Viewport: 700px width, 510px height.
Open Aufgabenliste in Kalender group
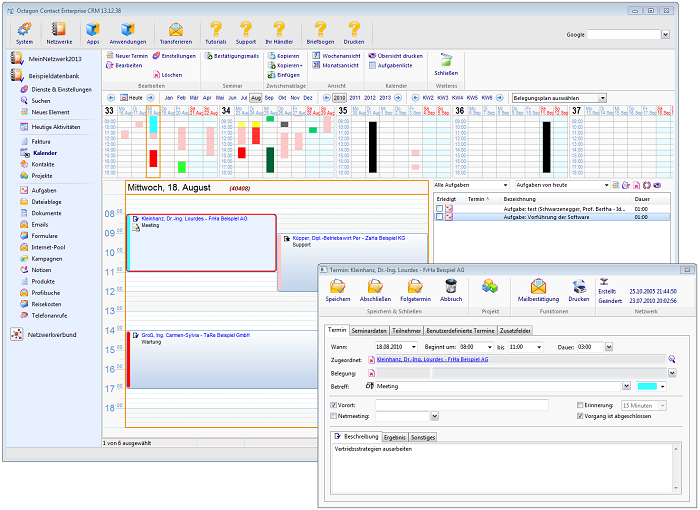click(x=390, y=65)
